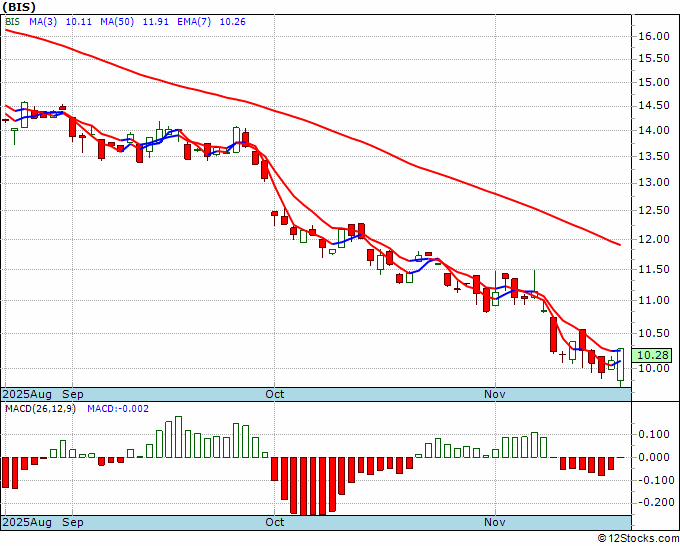This screenshot has width=680, height=546.
Task: Click the -0.200 MACD axis label
Action: click(x=654, y=502)
